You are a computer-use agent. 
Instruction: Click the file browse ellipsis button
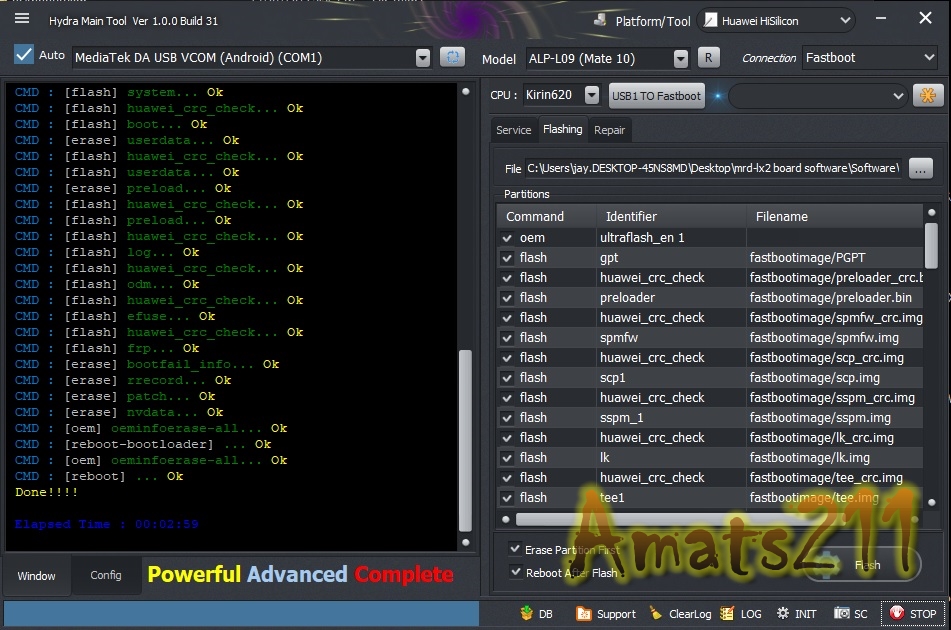920,168
